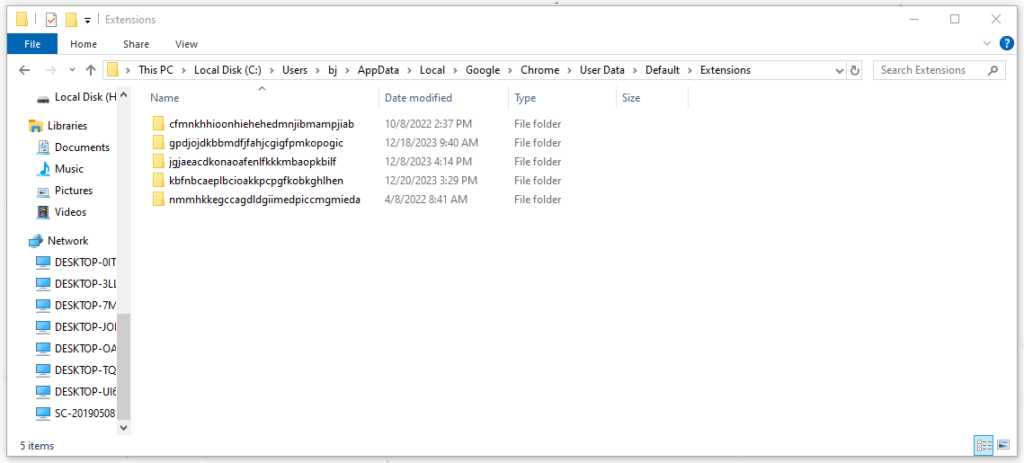
Task: Click the User Data breadcrumb segment
Action: [602, 70]
